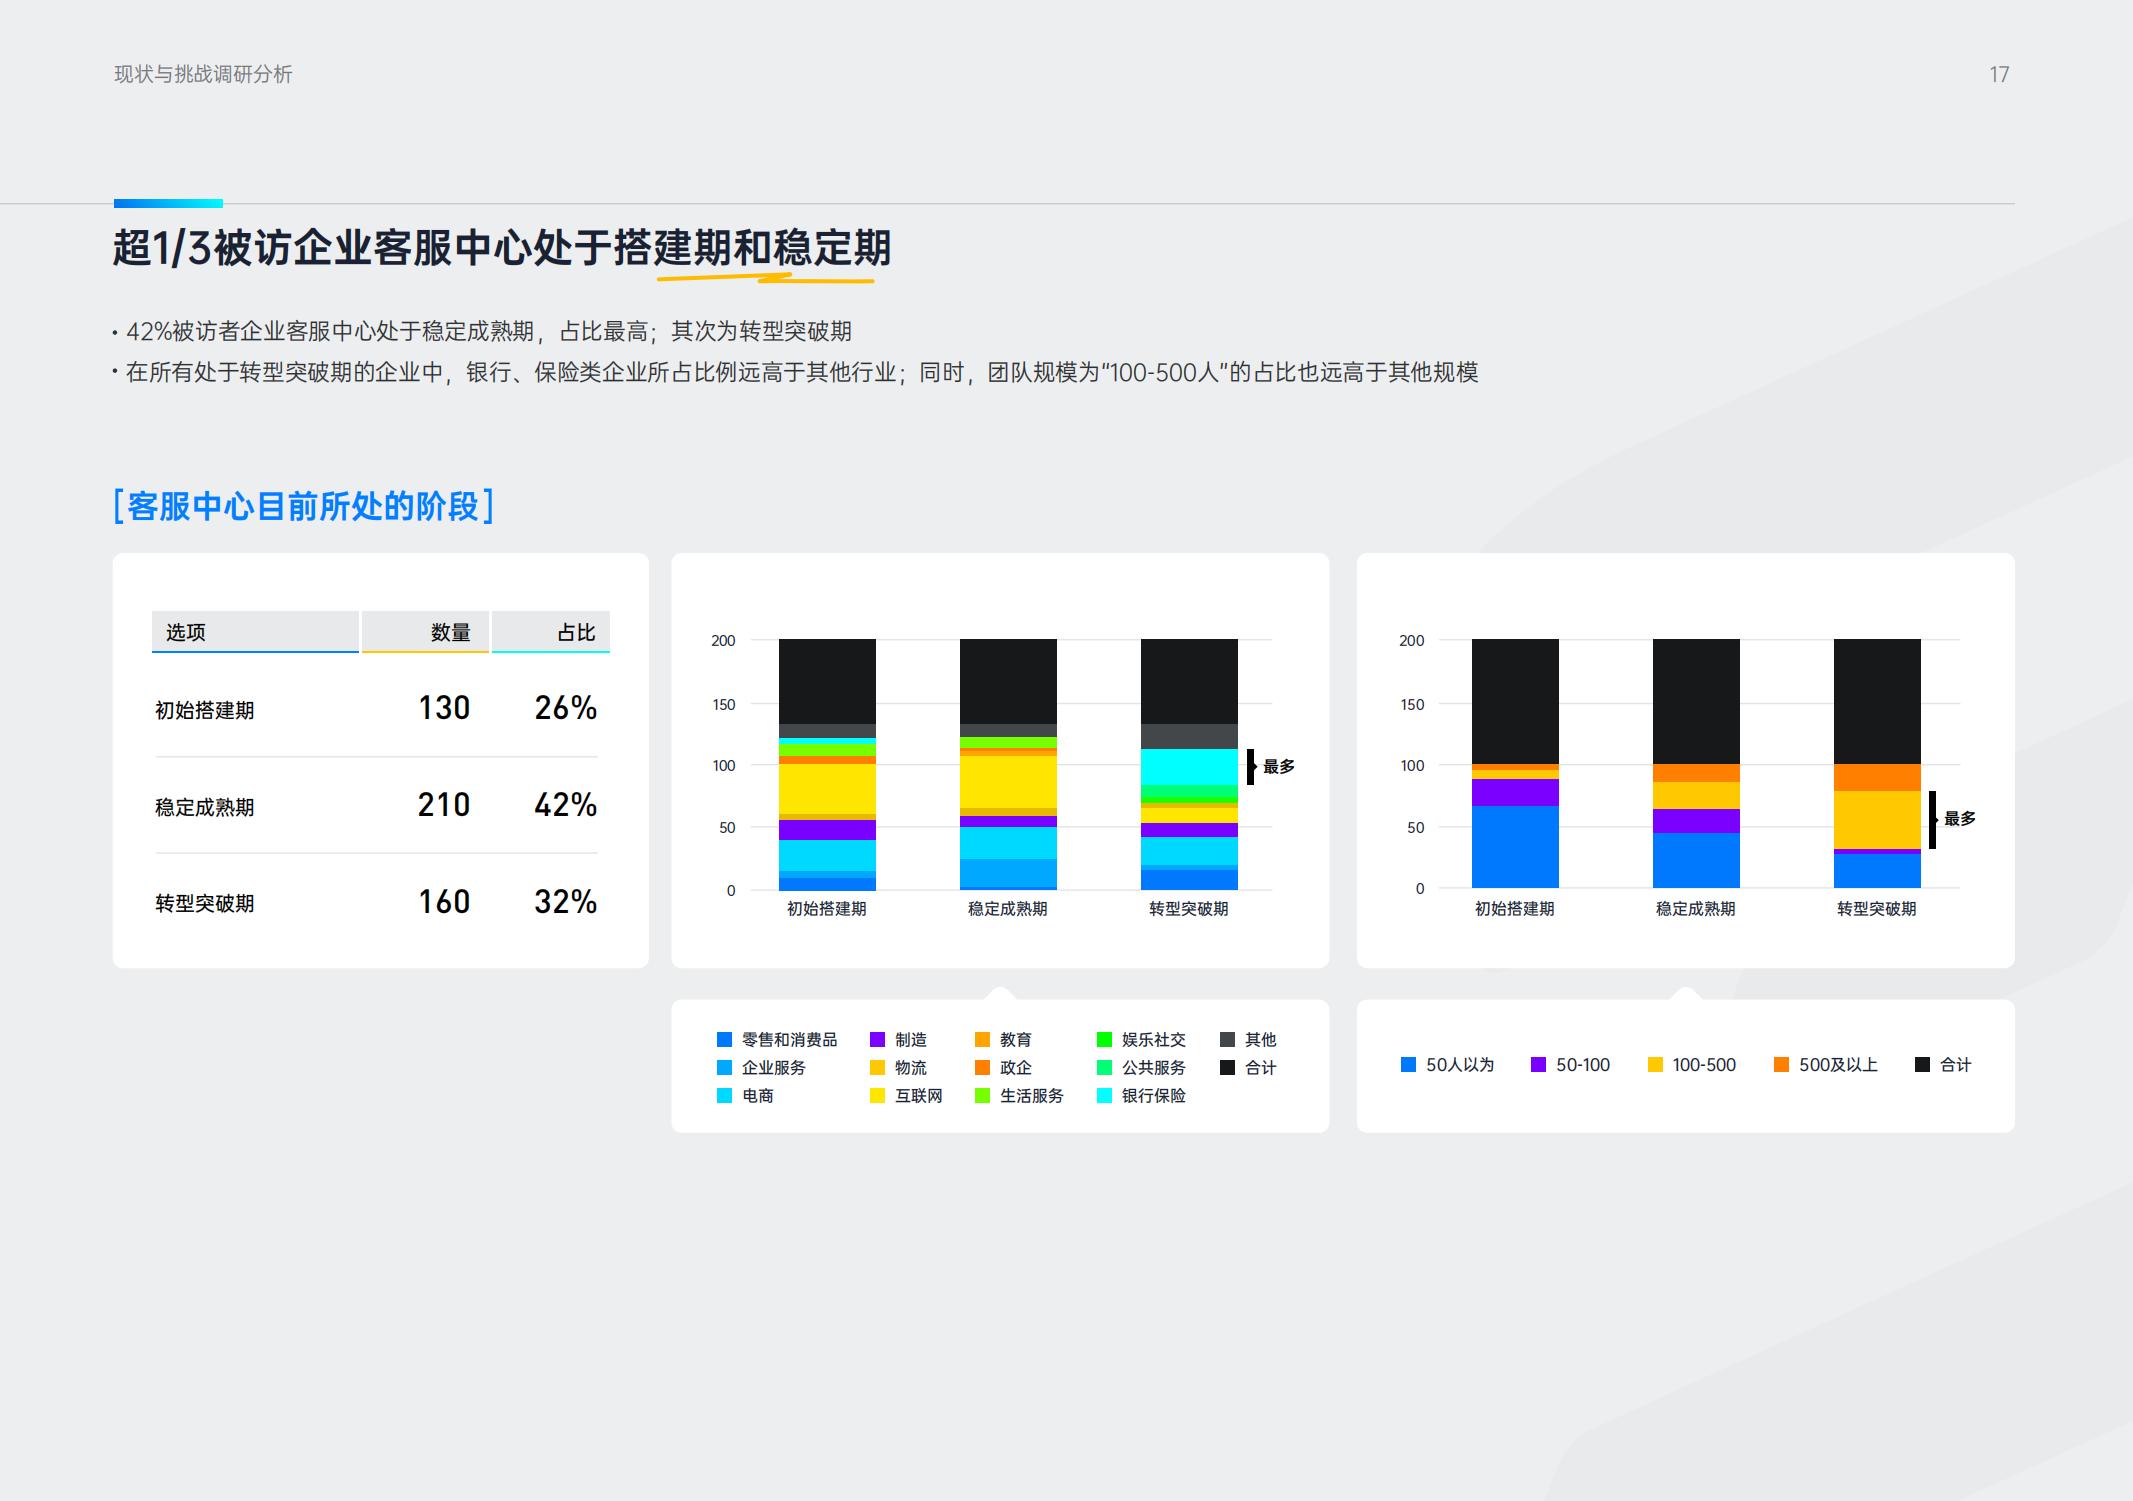Click the yellow 100-500 segment in 转型突破期 bar
This screenshot has width=2133, height=1501.
pyautogui.click(x=1877, y=820)
